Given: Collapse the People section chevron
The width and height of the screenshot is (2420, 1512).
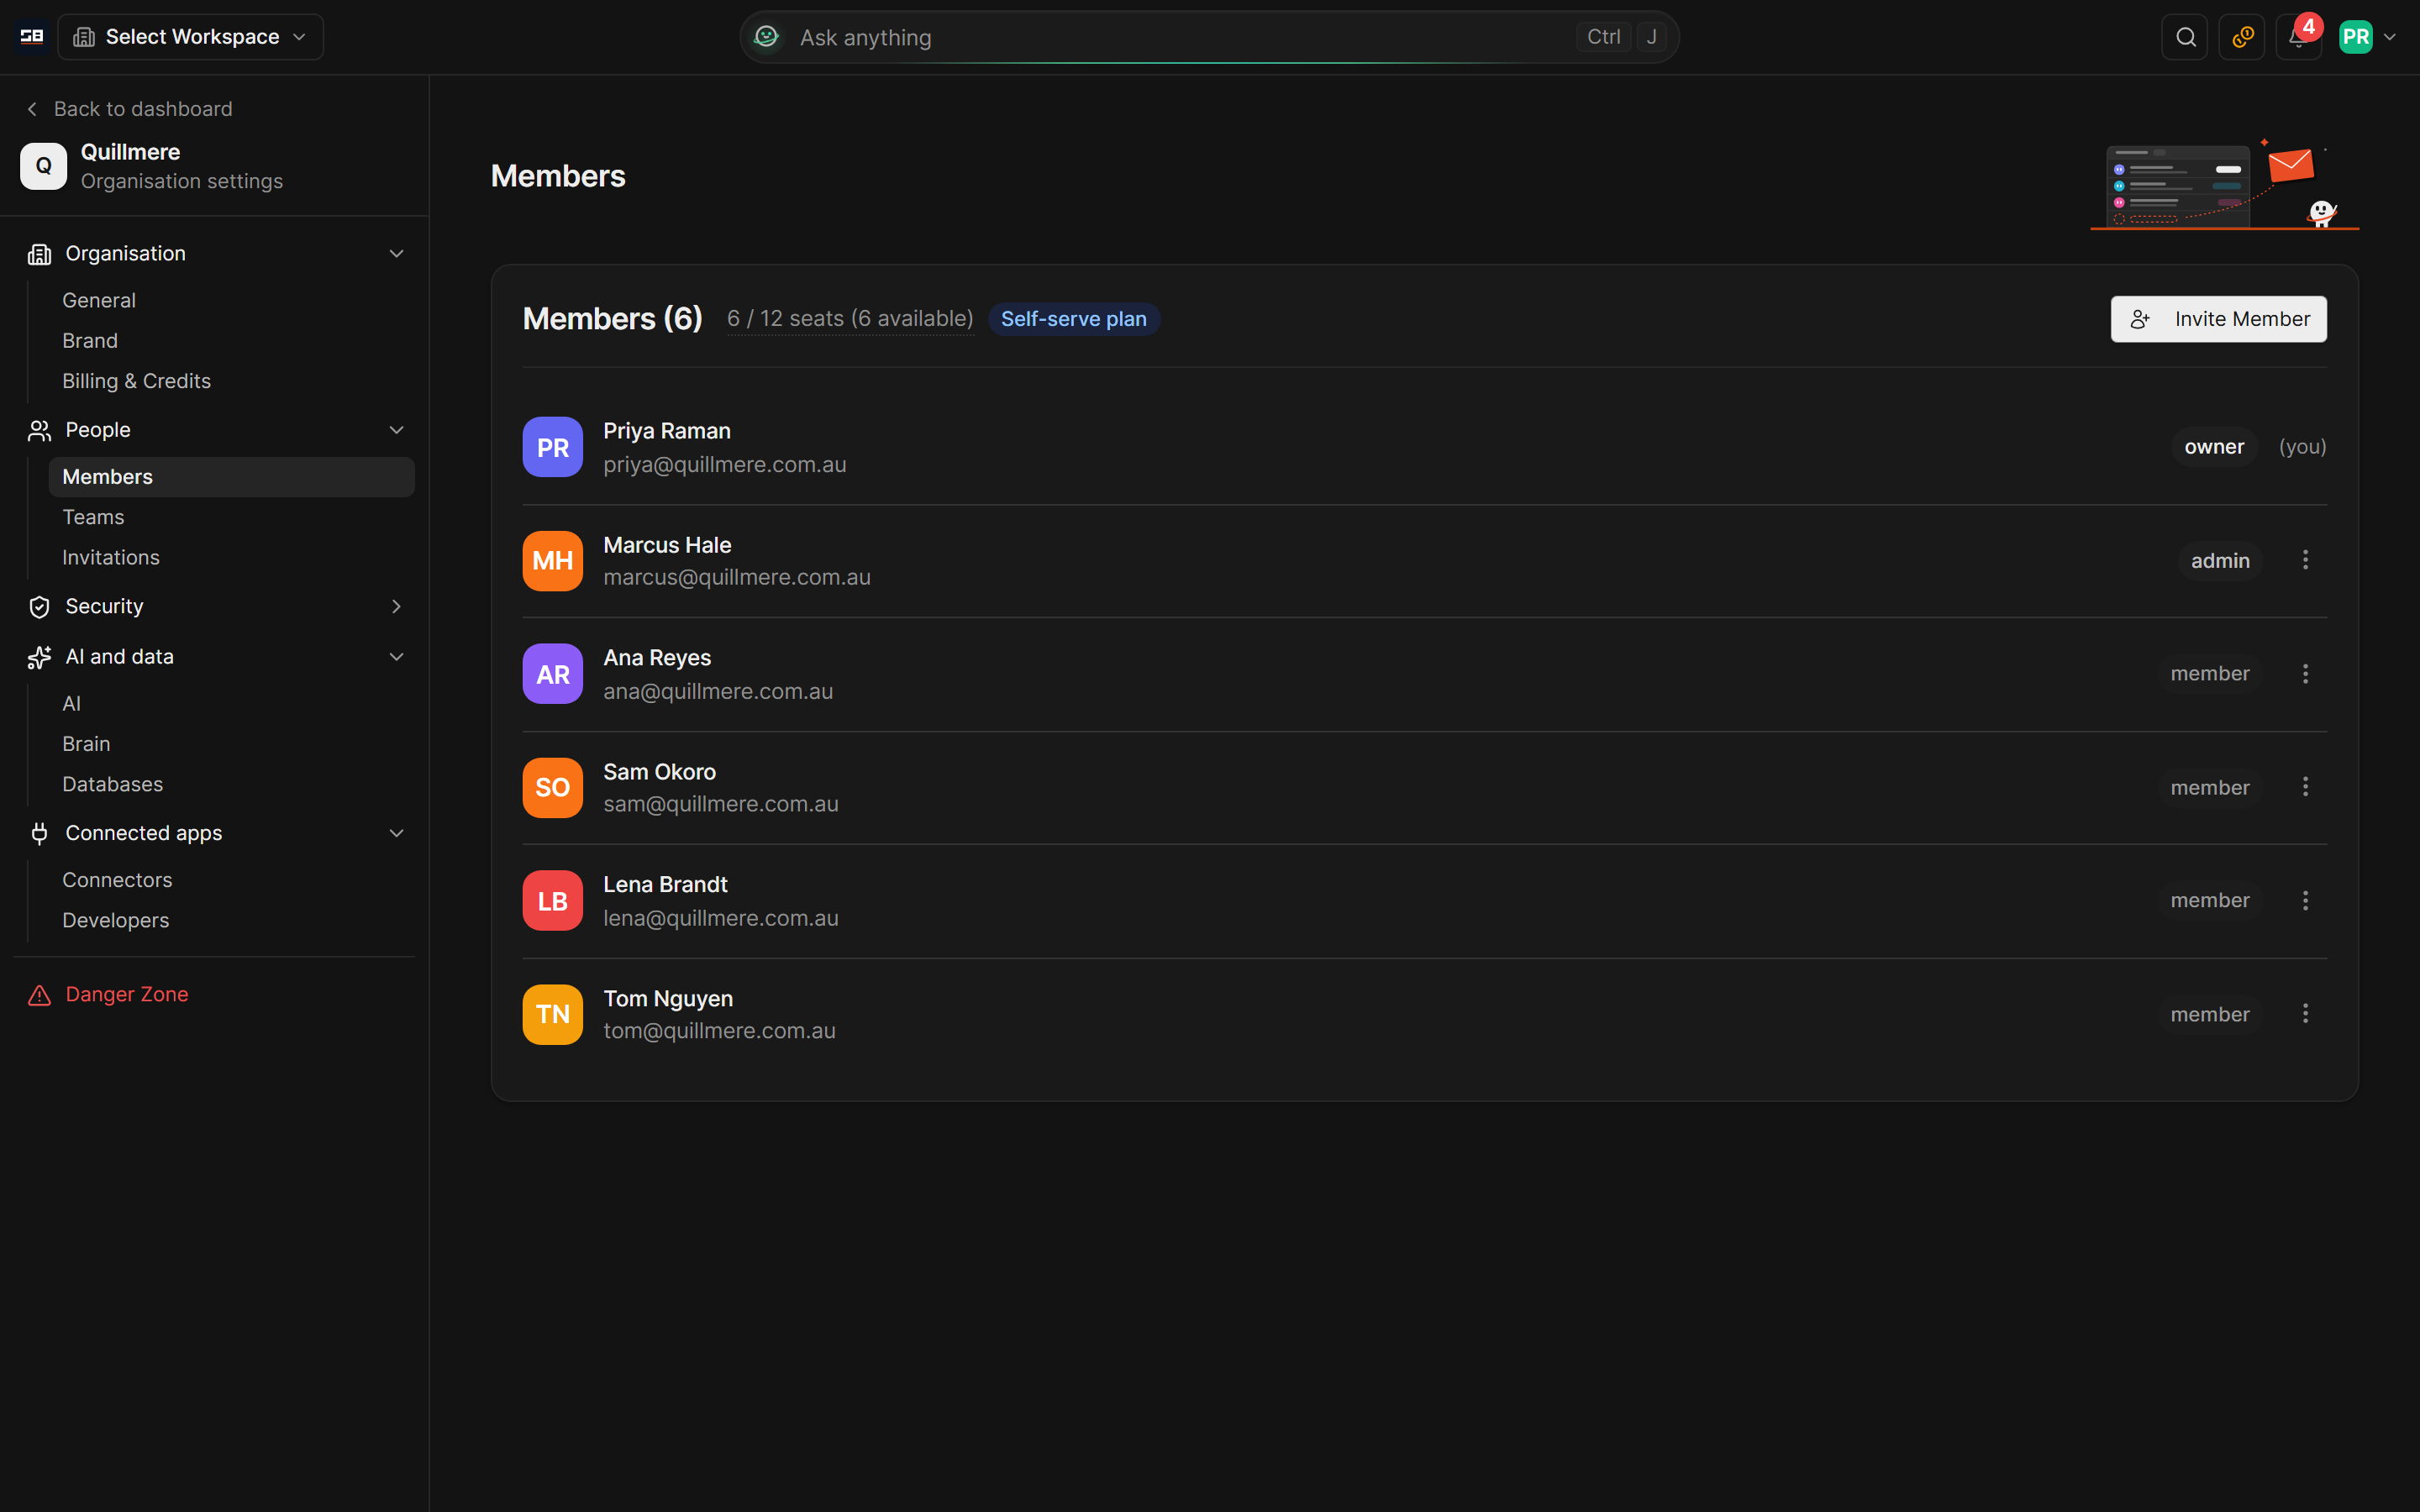Looking at the screenshot, I should point(396,430).
